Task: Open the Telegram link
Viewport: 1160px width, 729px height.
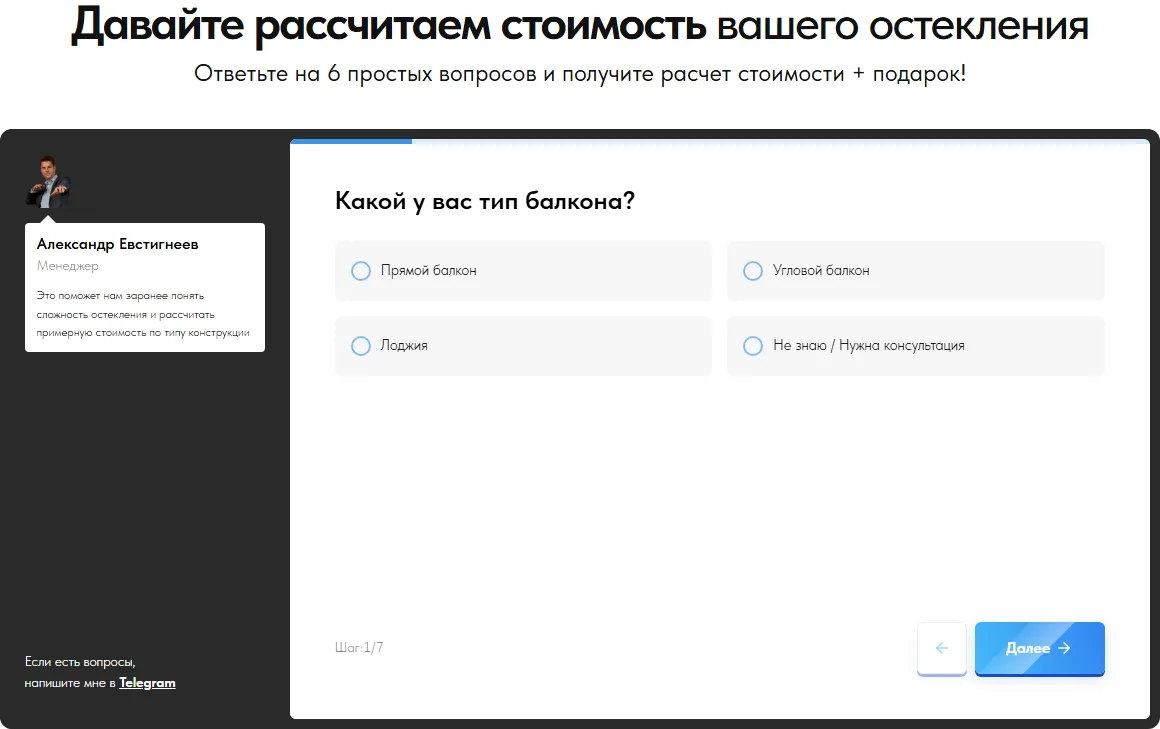Action: coord(147,682)
